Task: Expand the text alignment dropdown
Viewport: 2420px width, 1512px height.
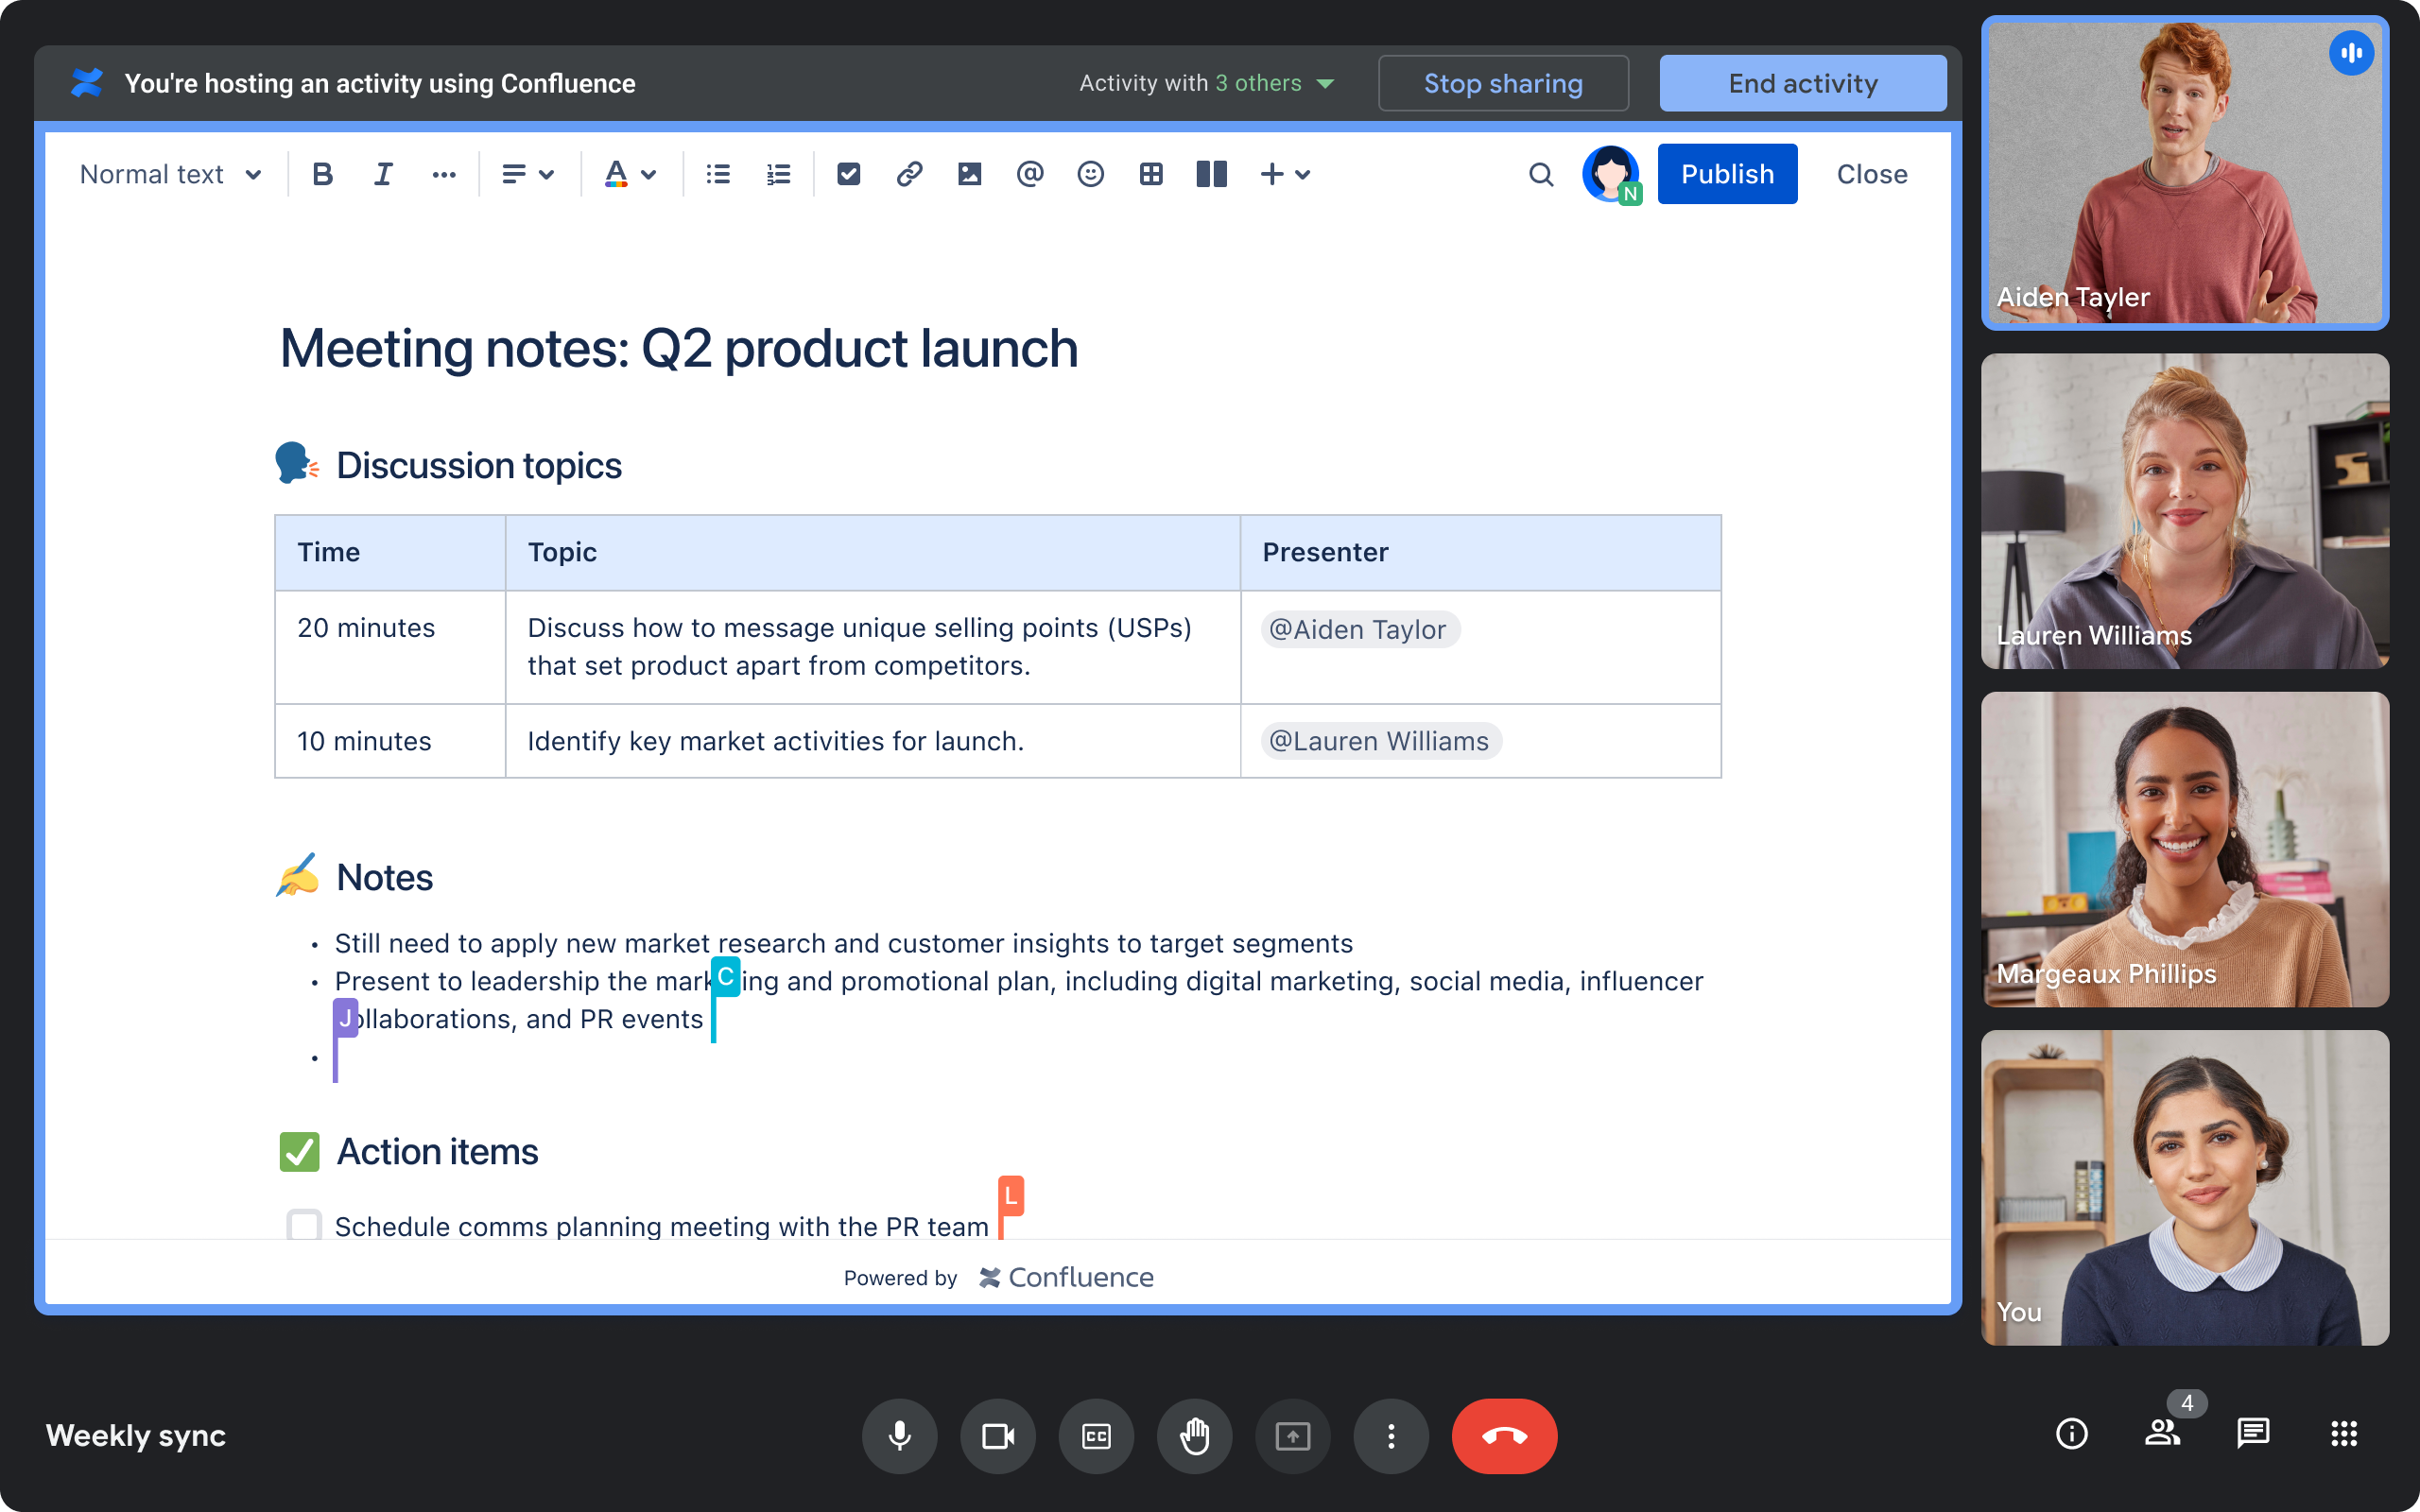Action: (x=528, y=175)
